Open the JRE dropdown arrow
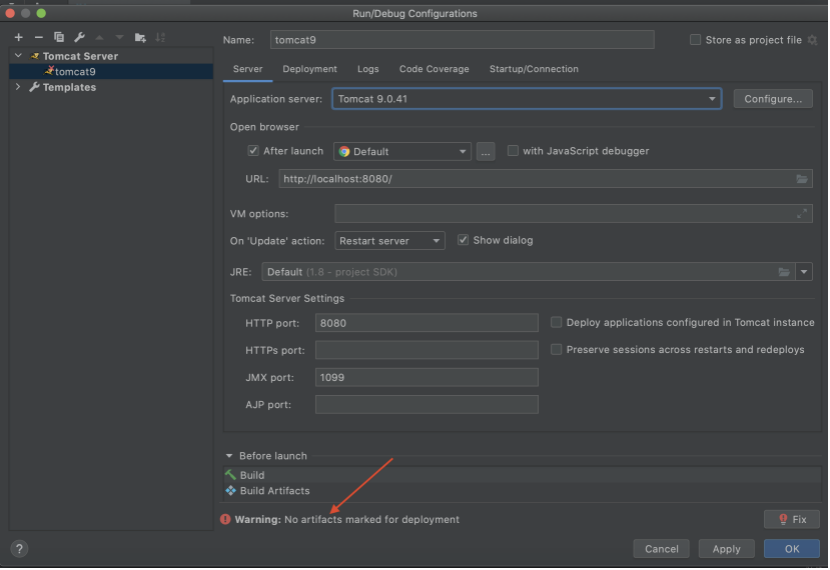 coord(804,272)
